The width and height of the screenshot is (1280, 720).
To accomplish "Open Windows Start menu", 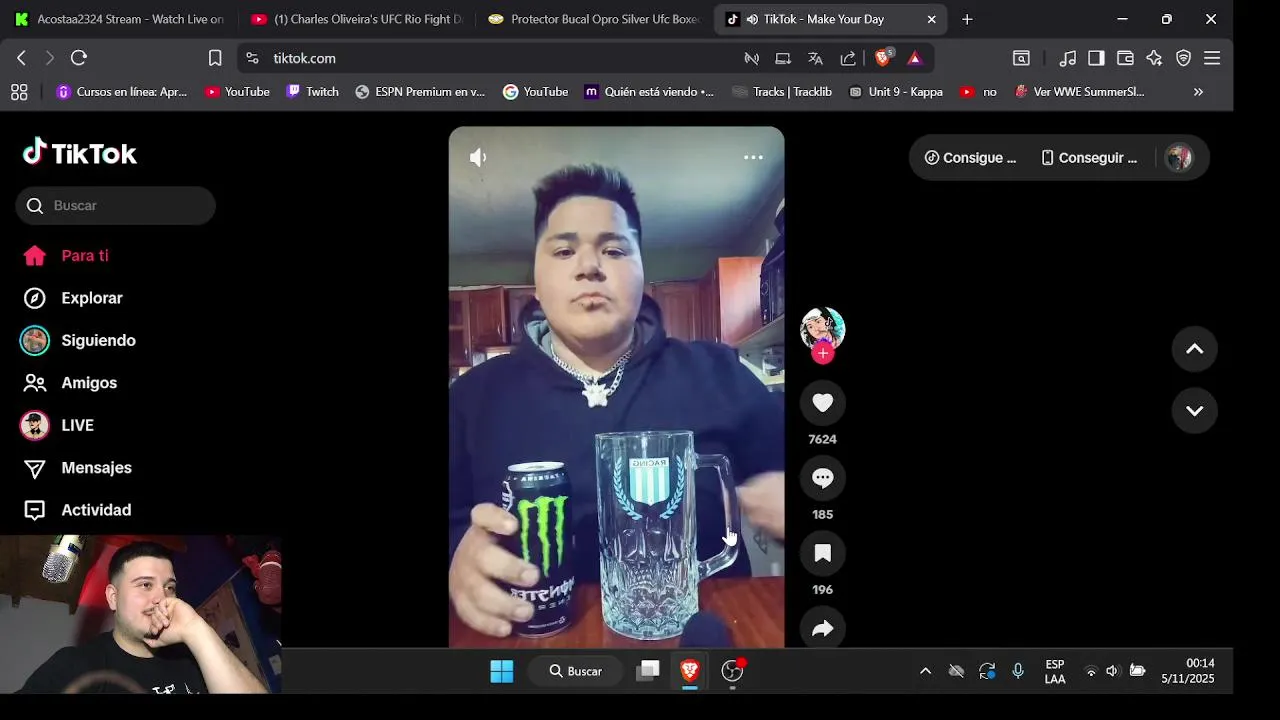I will click(502, 671).
